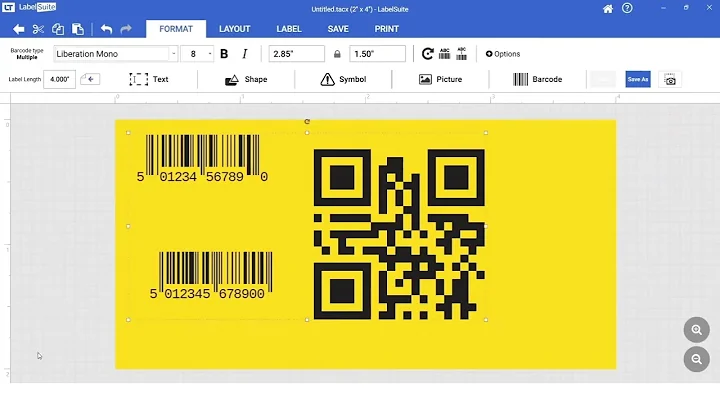Click the Save As button
The image size is (720, 404).
click(638, 79)
